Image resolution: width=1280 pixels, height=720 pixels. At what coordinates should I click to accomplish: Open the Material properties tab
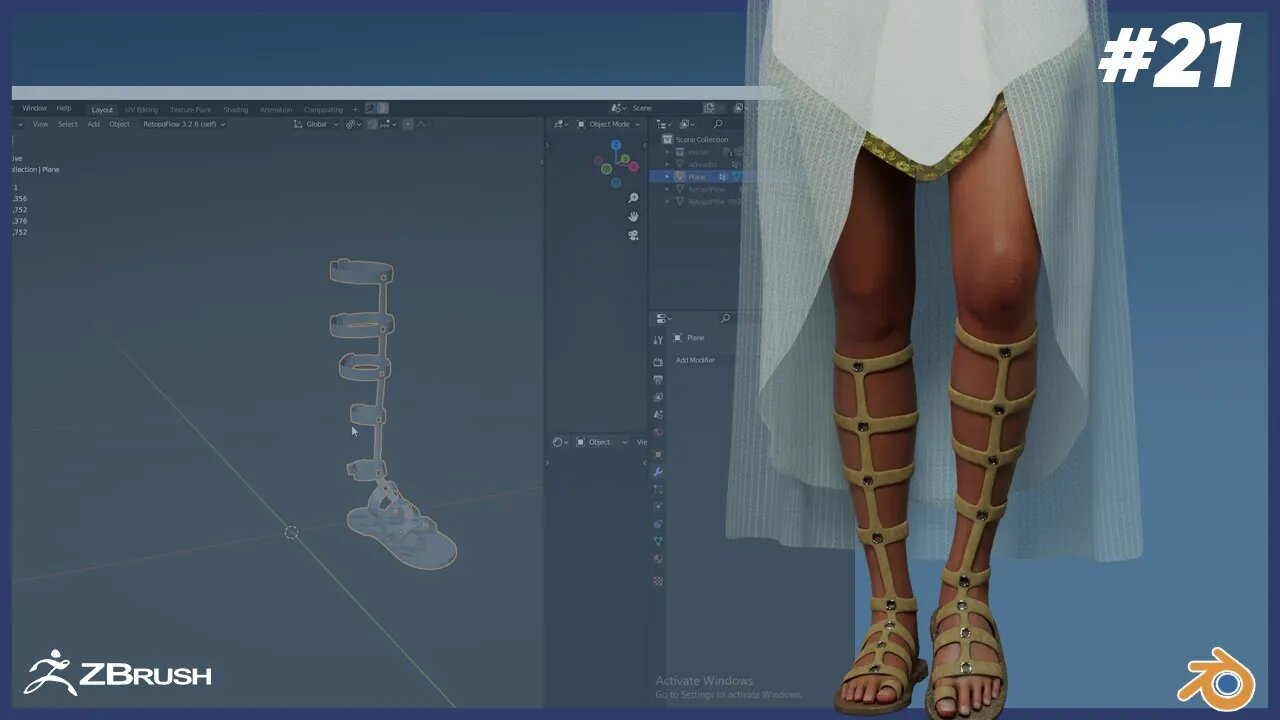[658, 558]
